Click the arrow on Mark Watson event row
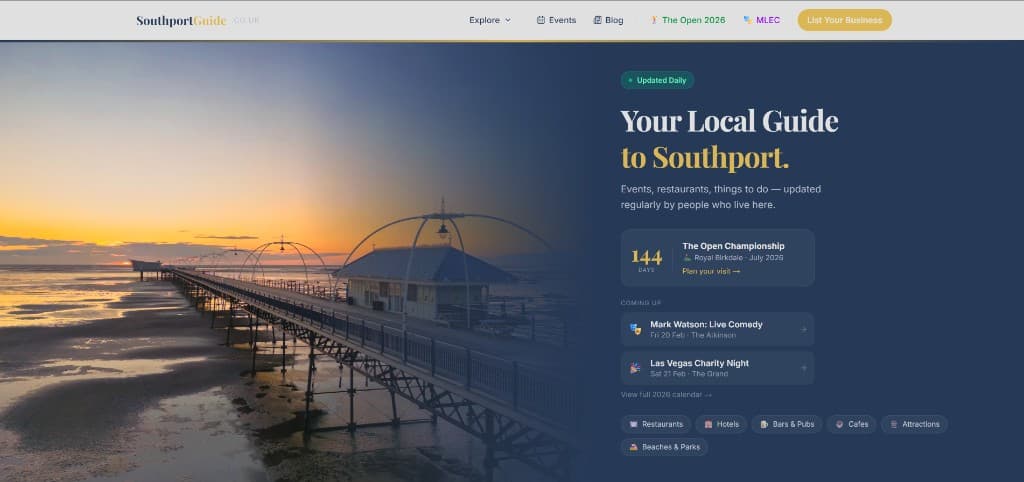This screenshot has width=1024, height=482. pos(804,329)
